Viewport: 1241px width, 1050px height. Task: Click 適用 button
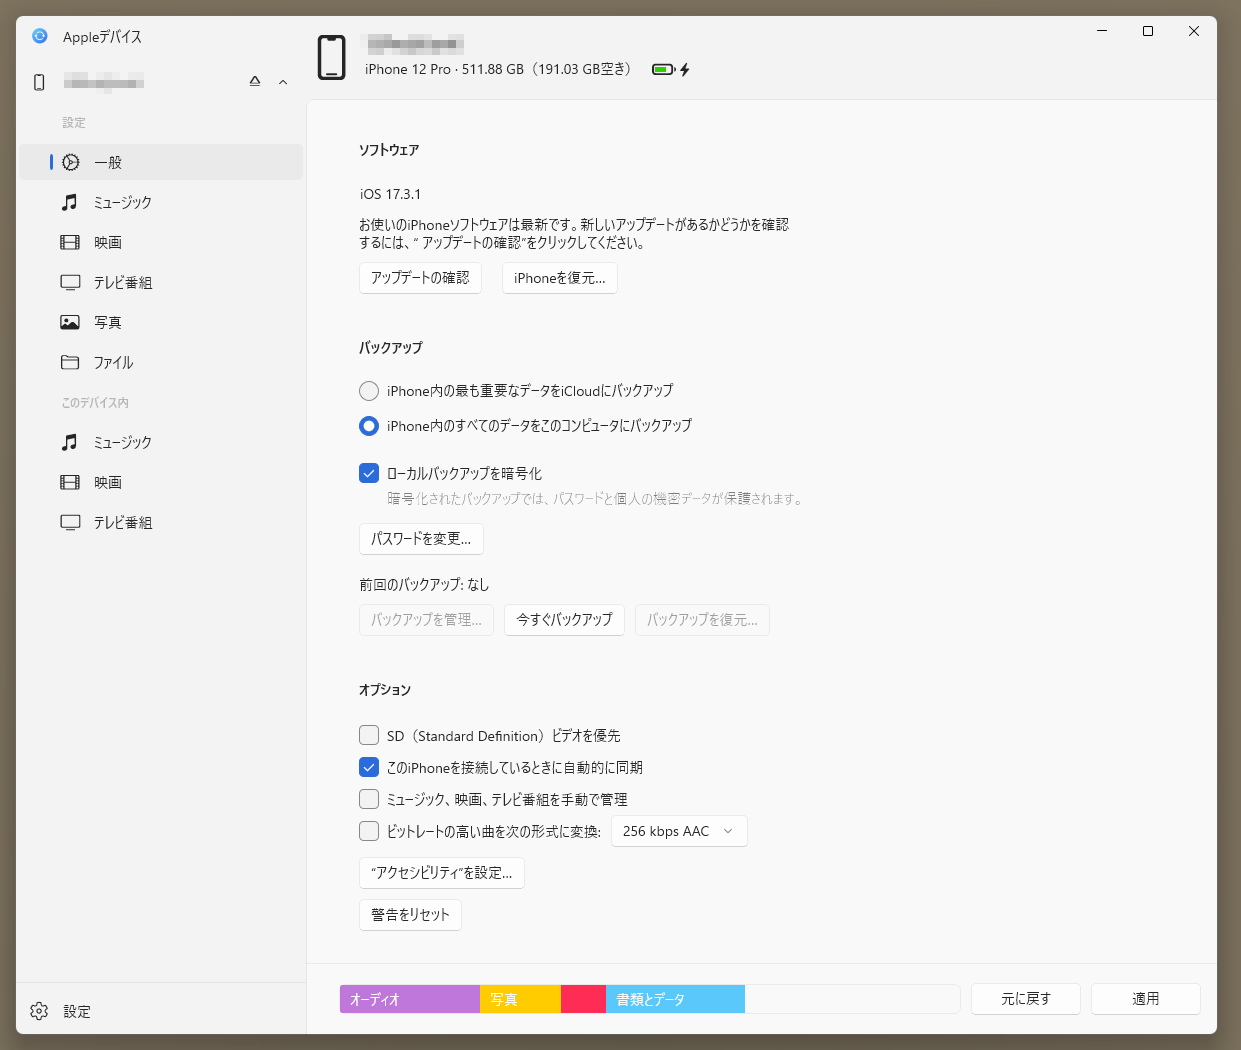coord(1146,999)
